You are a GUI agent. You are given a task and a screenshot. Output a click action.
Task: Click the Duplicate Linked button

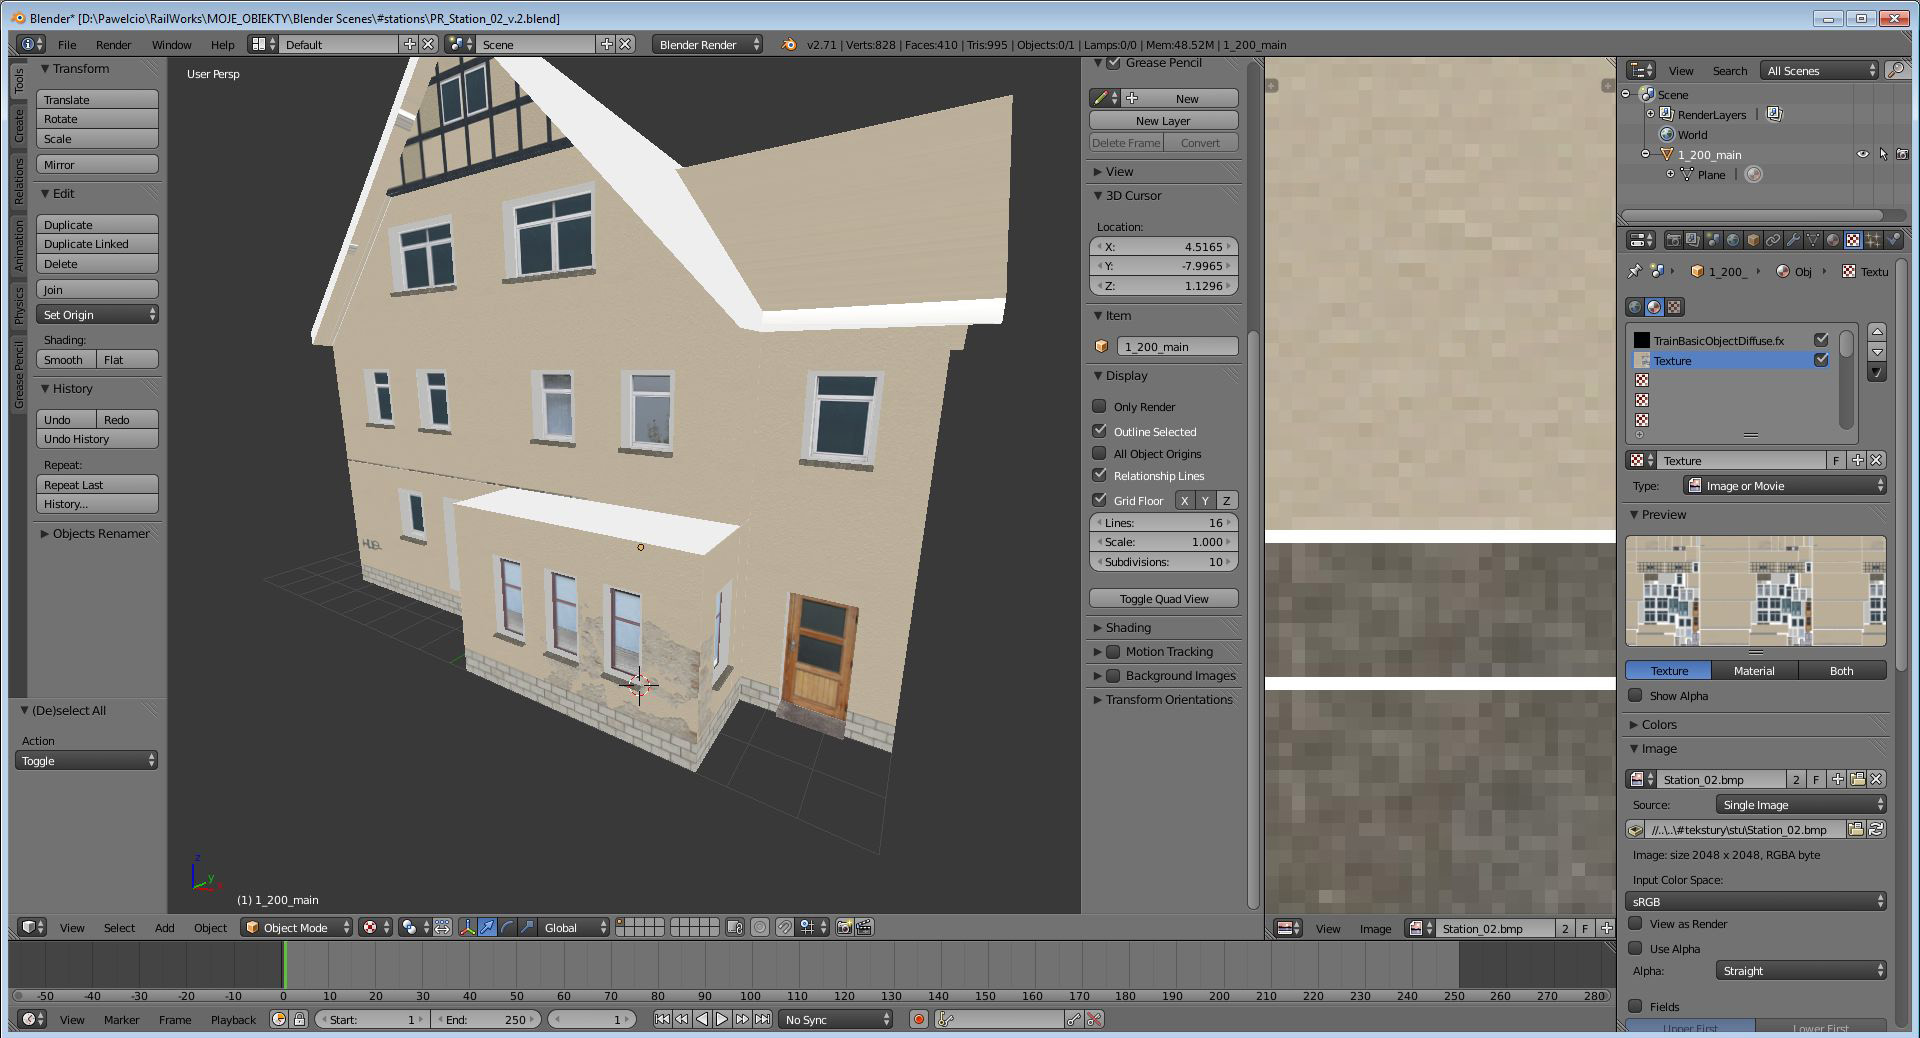97,244
